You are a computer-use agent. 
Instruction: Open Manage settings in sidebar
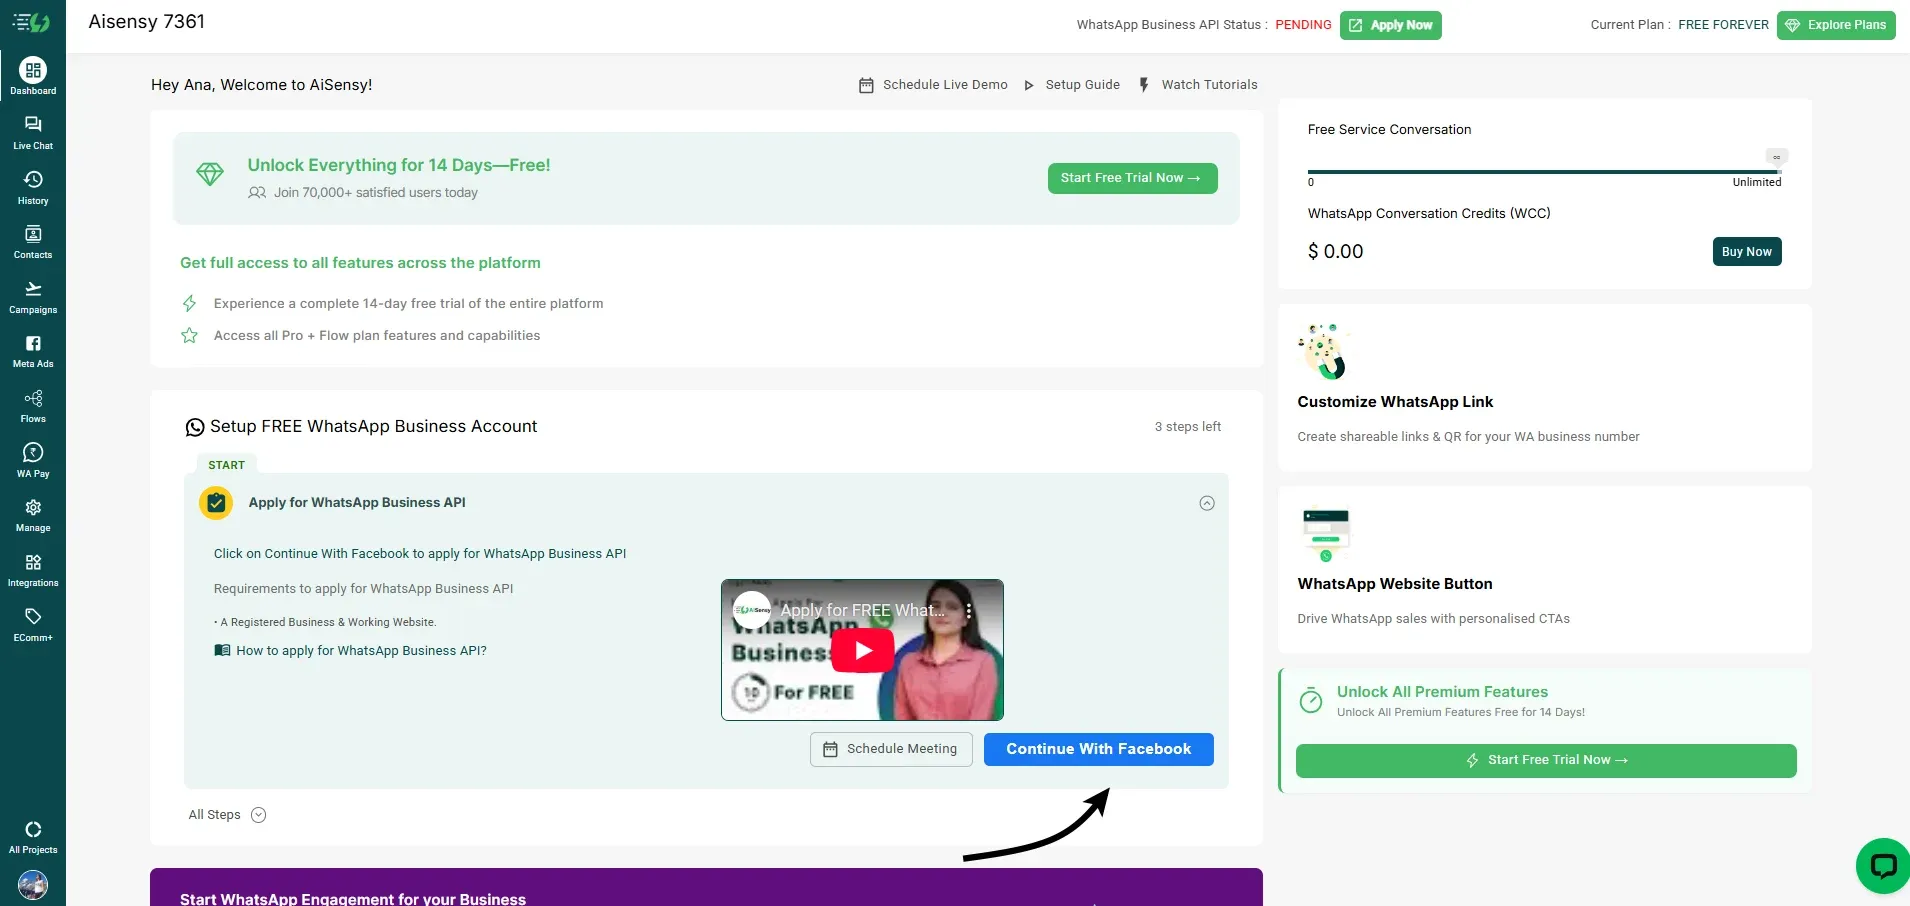[33, 515]
